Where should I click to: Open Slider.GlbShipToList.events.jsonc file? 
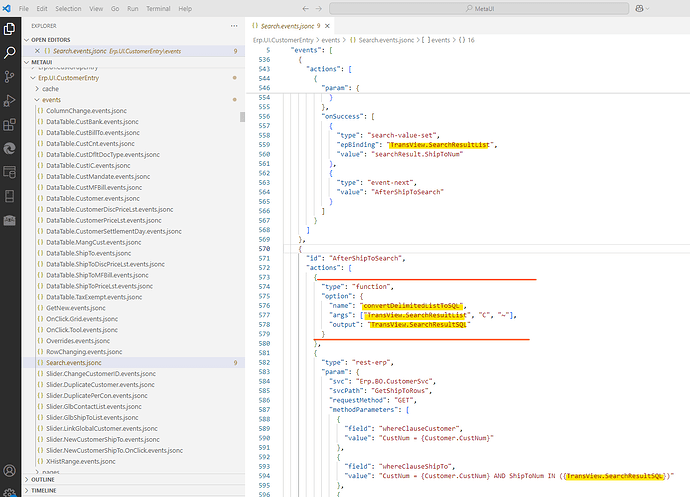tap(92, 418)
